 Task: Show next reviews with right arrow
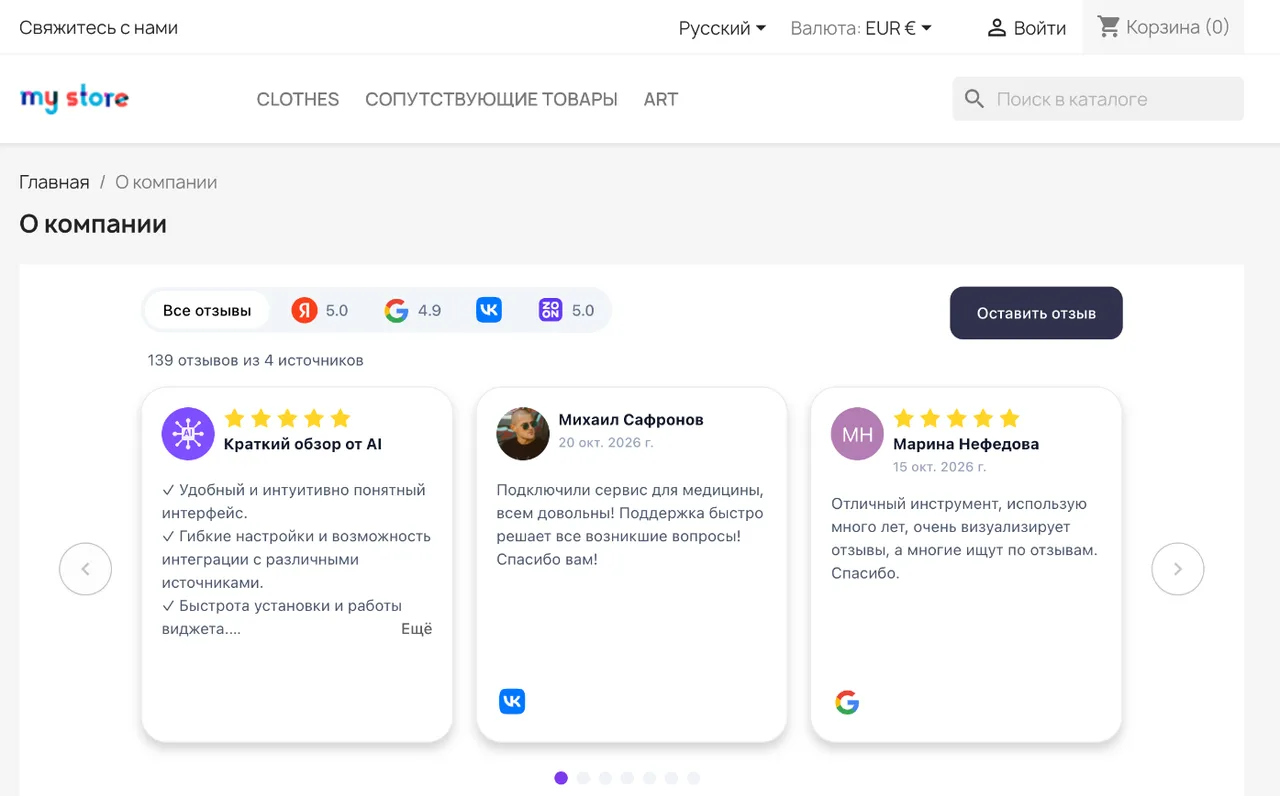[1178, 569]
